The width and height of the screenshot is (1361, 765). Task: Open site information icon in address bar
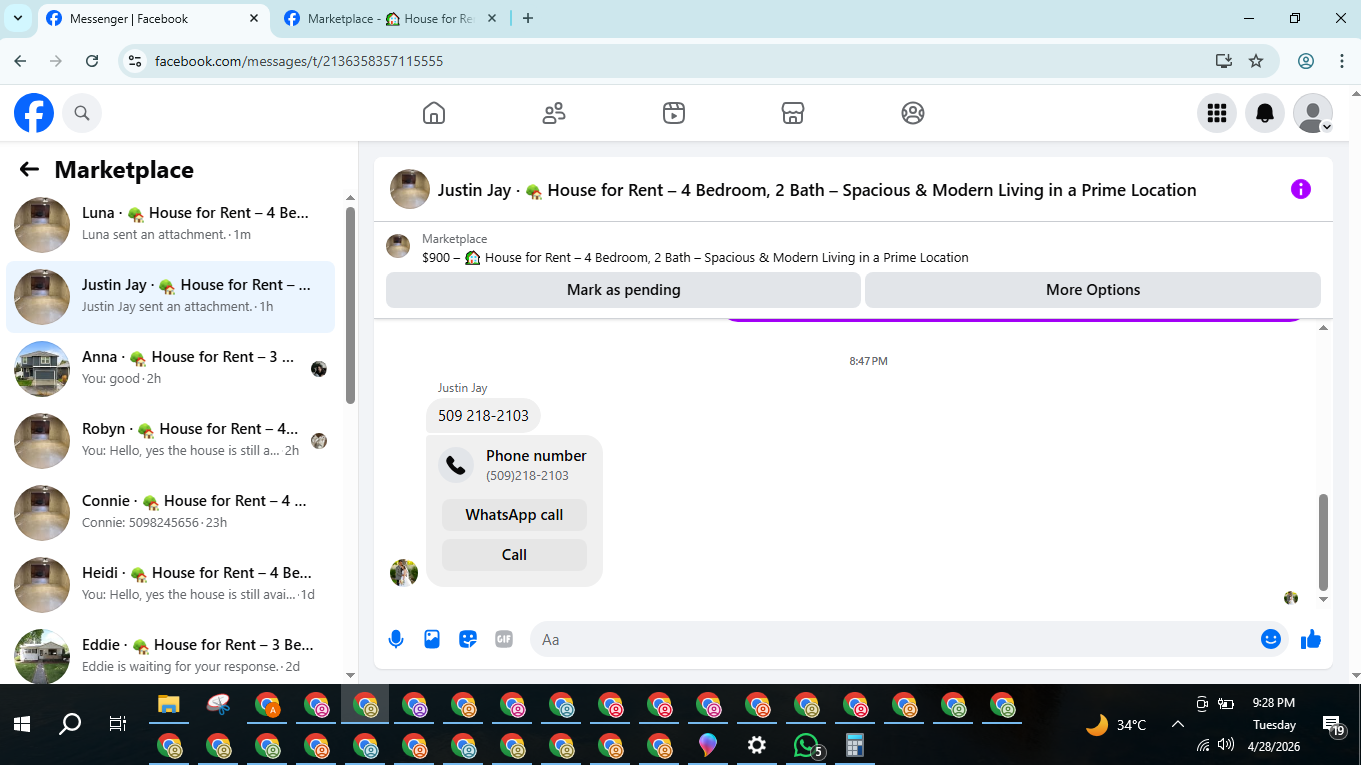pyautogui.click(x=136, y=61)
